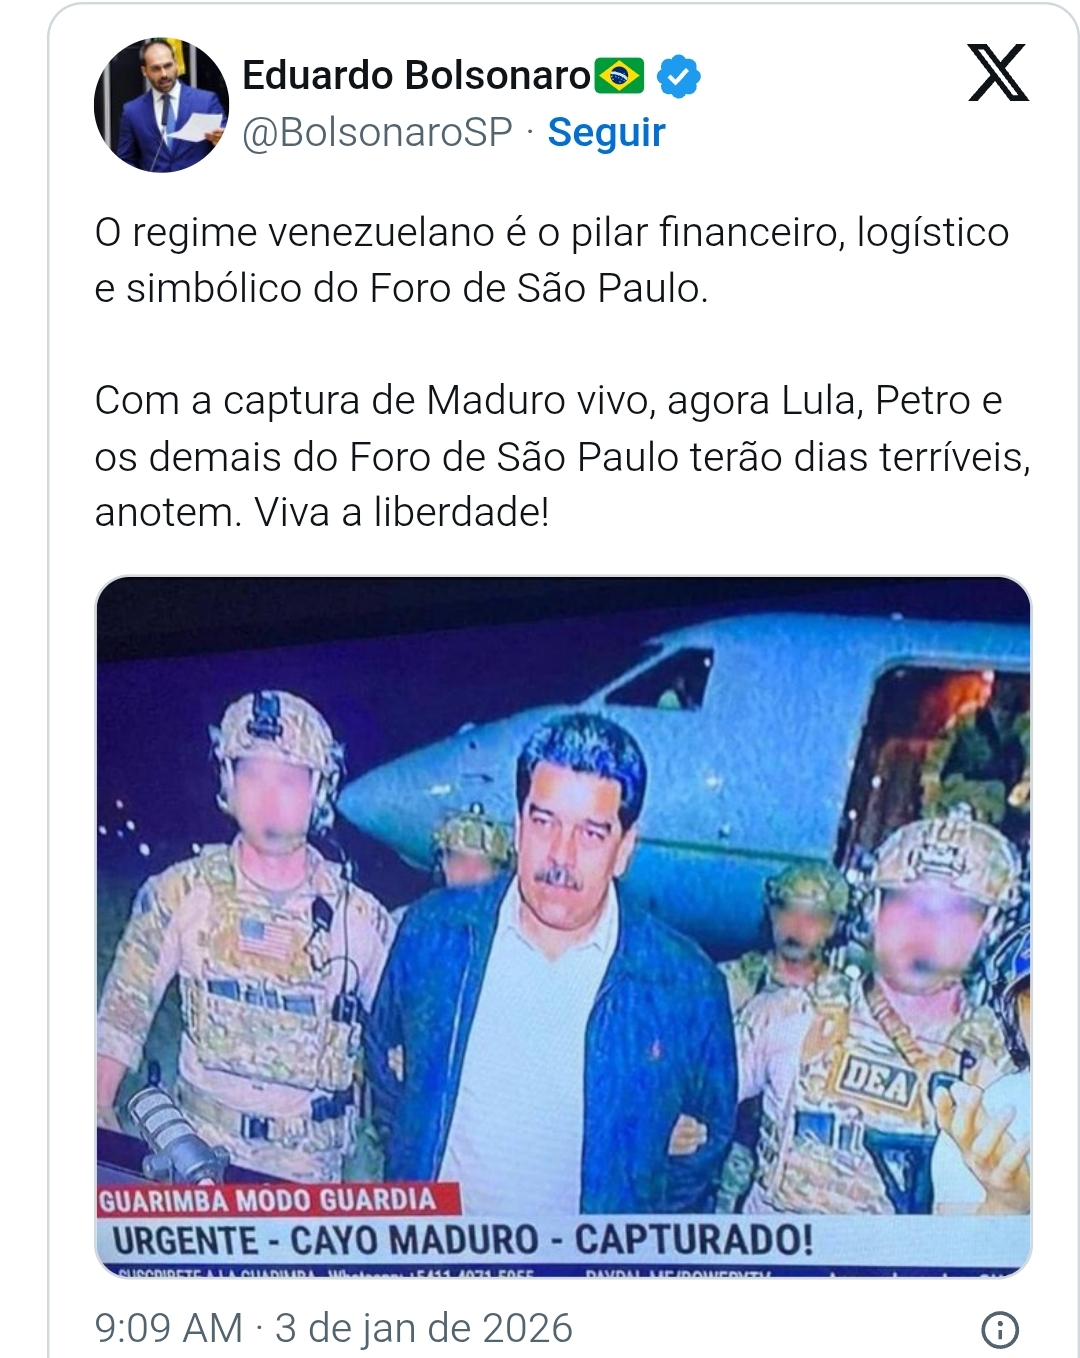Open the X logo link
The image size is (1080, 1358).
coord(998,73)
